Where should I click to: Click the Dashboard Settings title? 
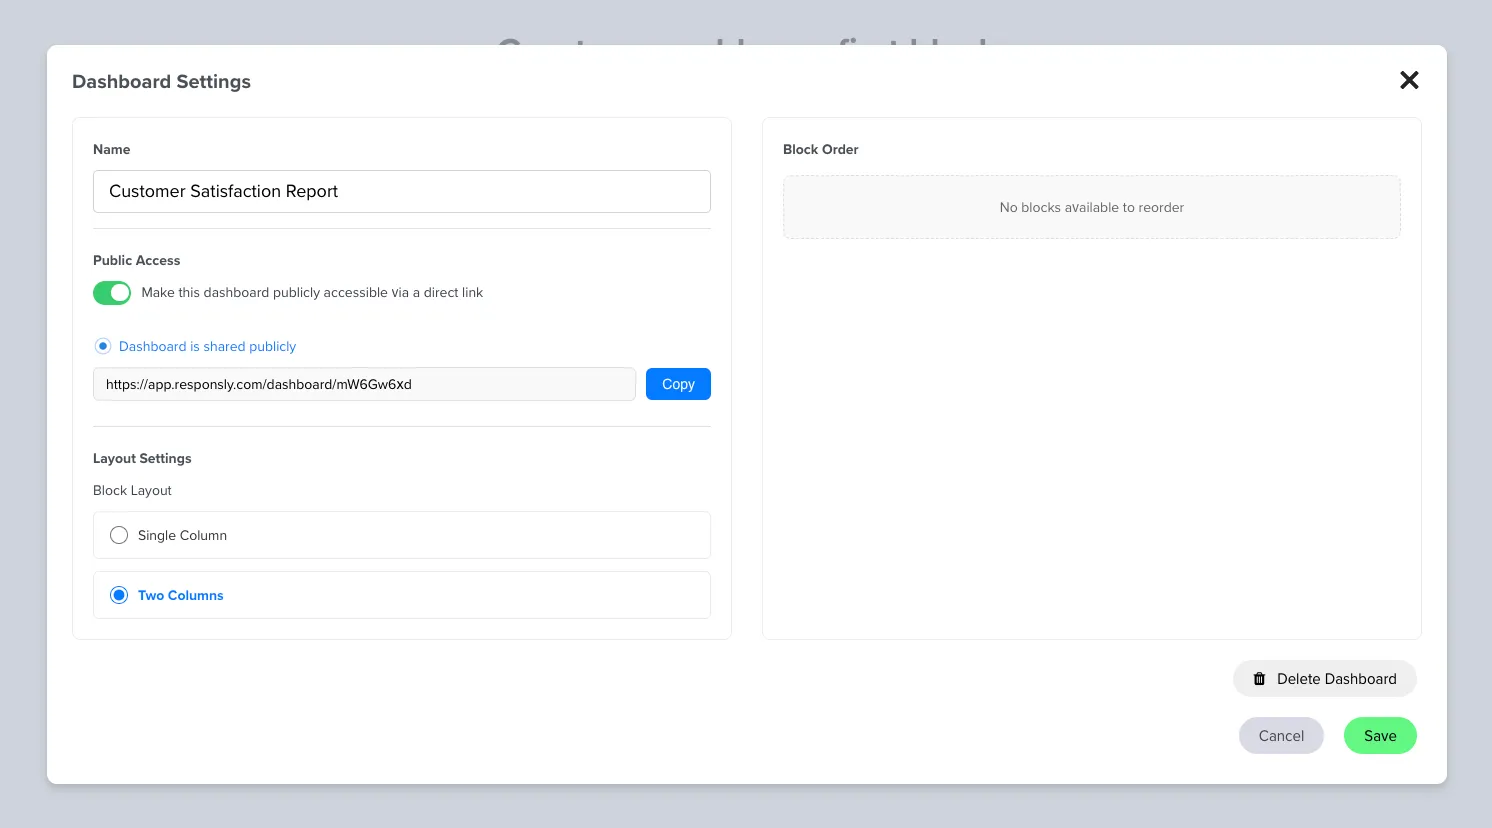tap(161, 81)
